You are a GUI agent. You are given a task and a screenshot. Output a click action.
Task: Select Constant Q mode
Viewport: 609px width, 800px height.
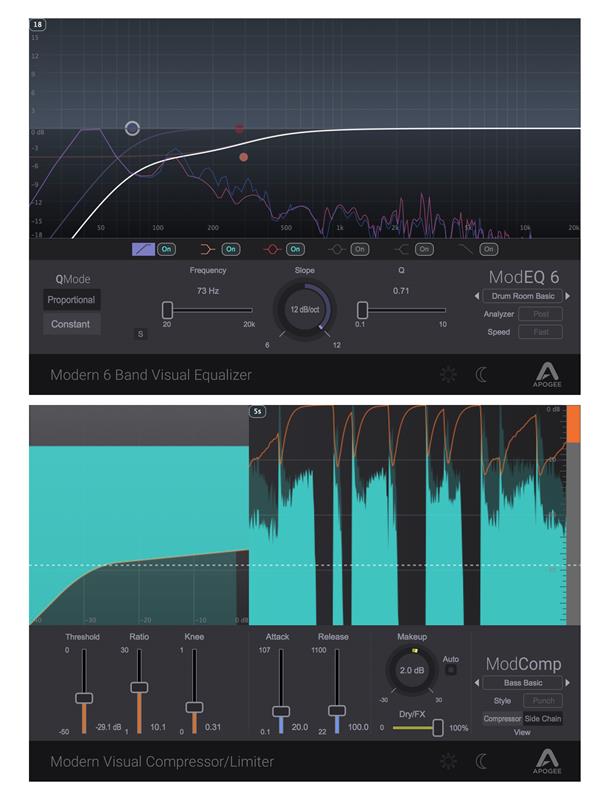tap(71, 324)
